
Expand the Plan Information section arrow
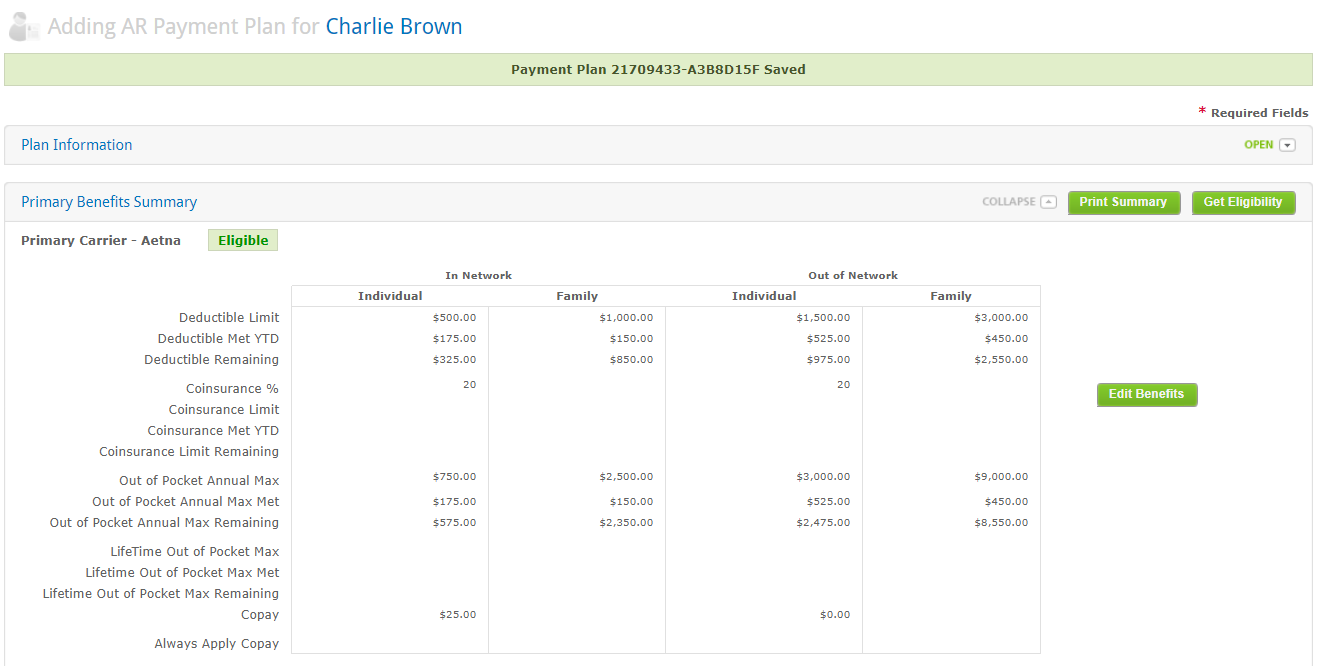click(1287, 145)
